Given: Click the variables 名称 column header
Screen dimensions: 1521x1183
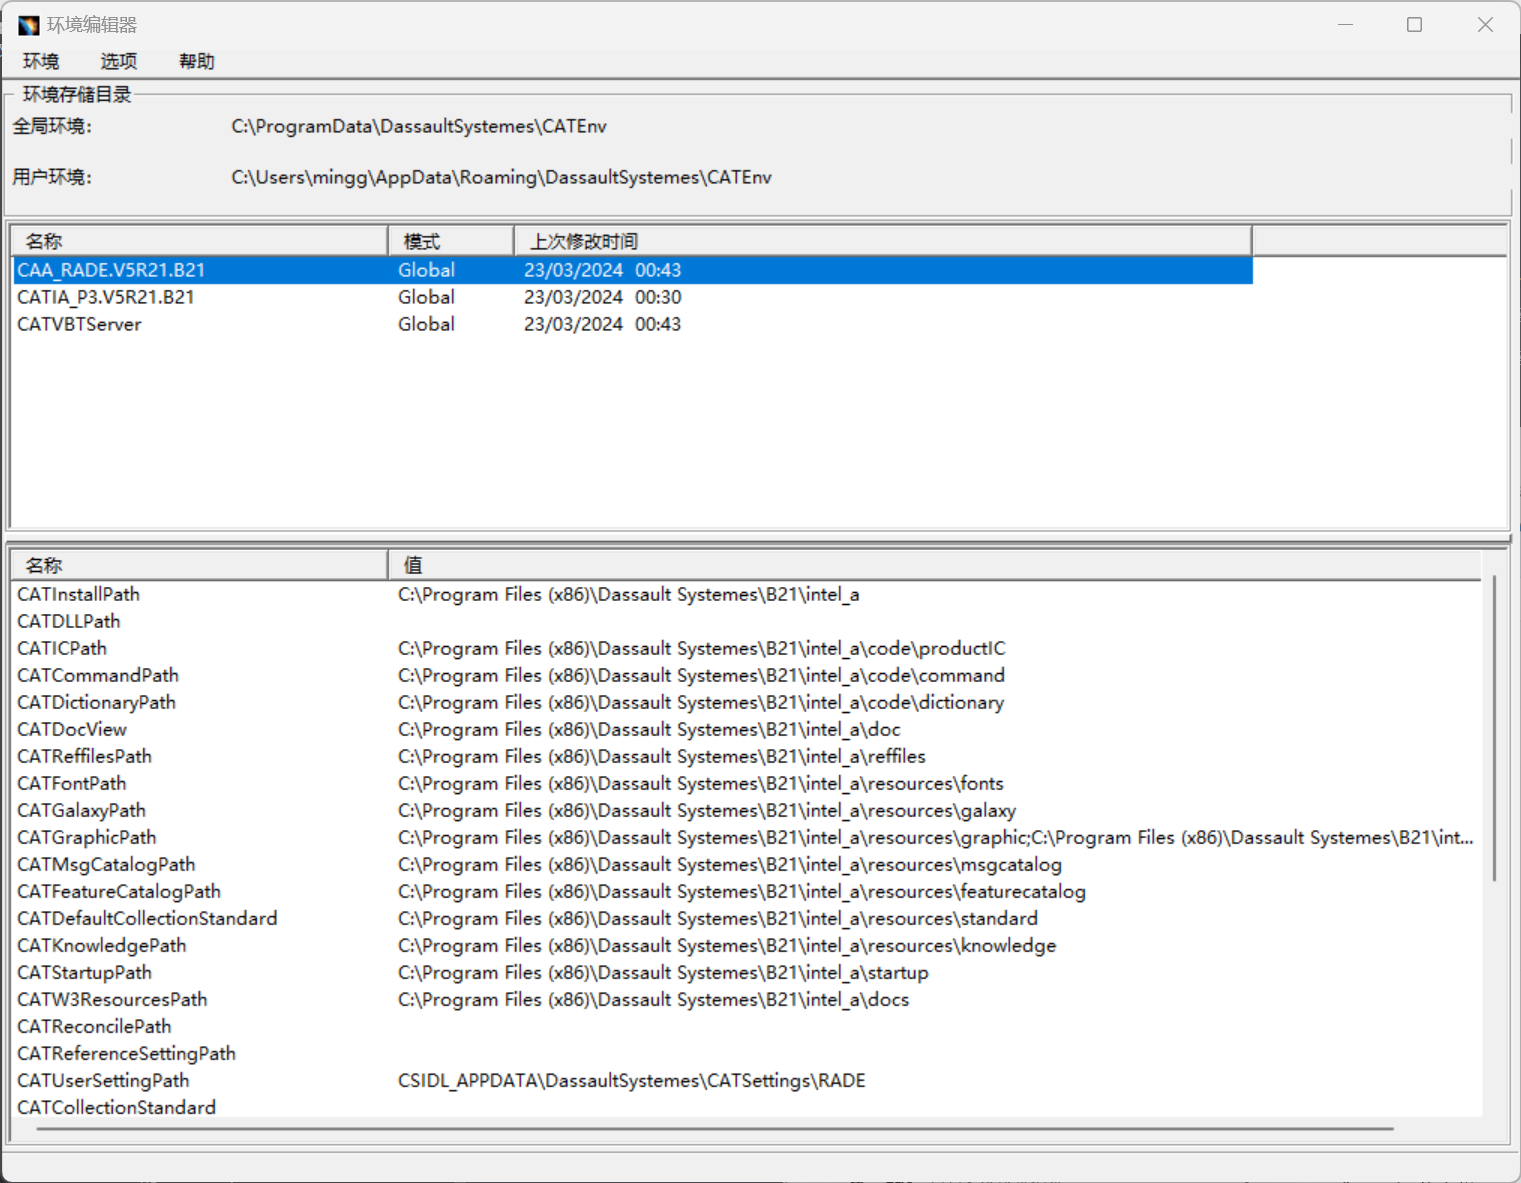Looking at the screenshot, I should click(200, 565).
